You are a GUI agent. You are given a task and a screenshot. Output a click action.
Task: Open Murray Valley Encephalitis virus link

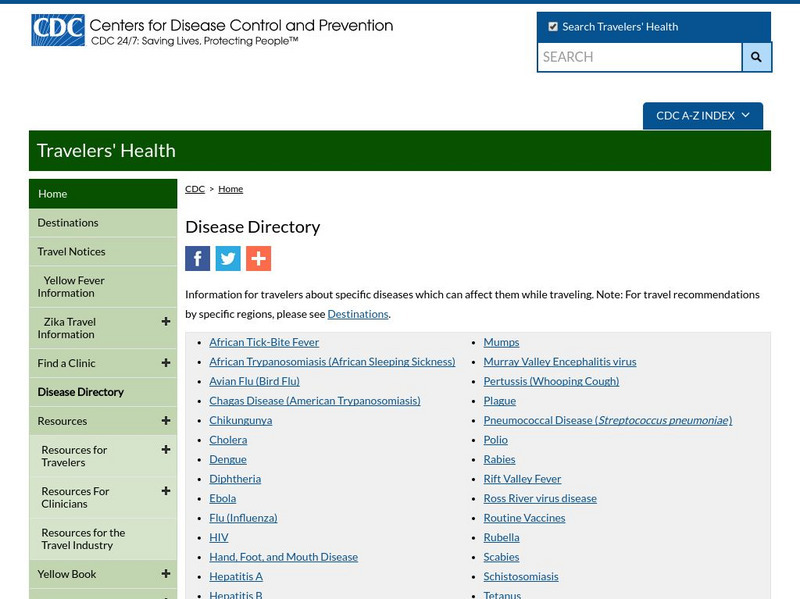tap(560, 362)
